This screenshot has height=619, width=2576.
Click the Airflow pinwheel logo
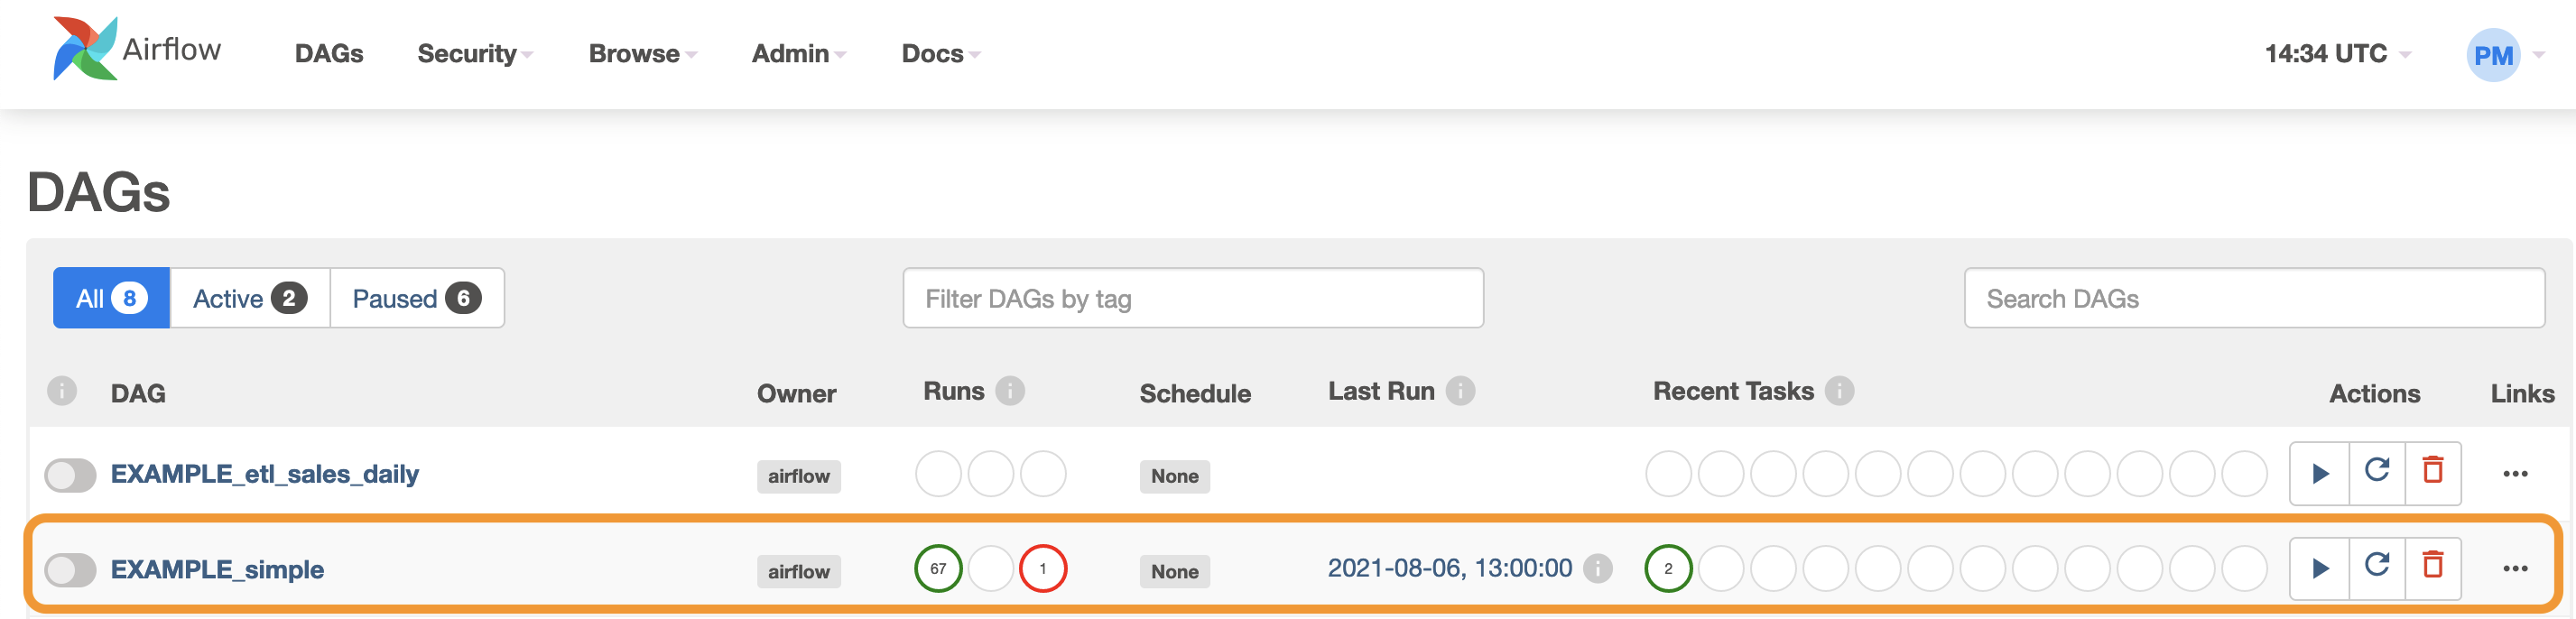click(x=85, y=49)
